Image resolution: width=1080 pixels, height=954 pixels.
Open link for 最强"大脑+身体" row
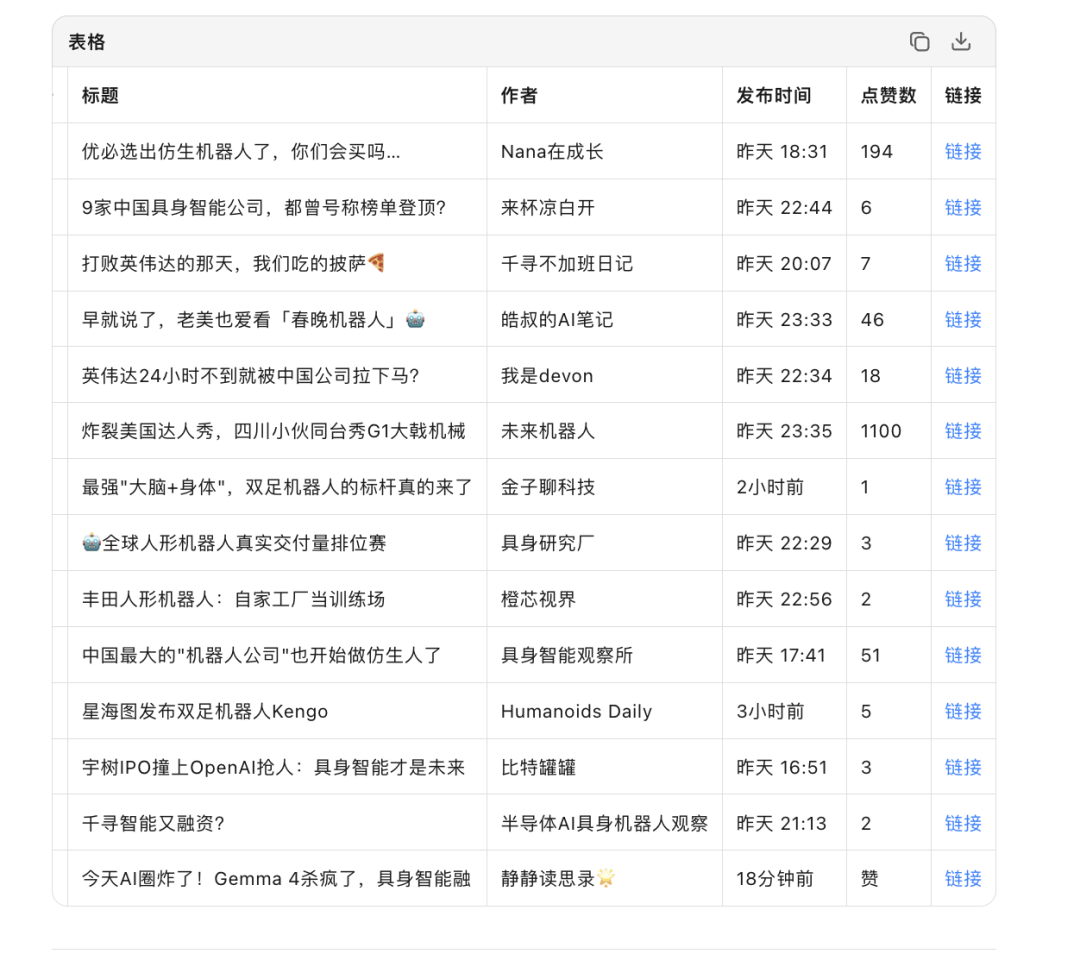point(962,487)
